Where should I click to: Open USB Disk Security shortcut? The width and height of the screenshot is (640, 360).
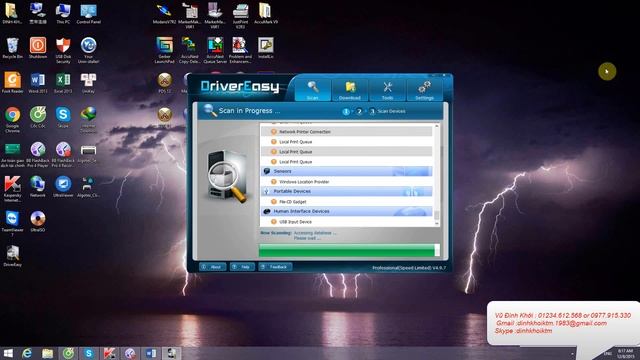[x=63, y=50]
